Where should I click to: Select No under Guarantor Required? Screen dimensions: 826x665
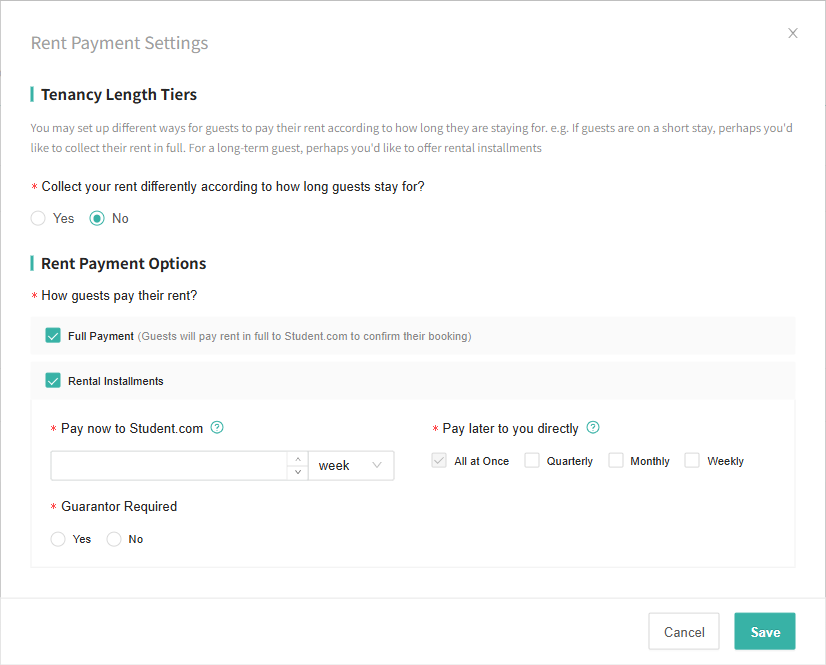pyautogui.click(x=112, y=539)
